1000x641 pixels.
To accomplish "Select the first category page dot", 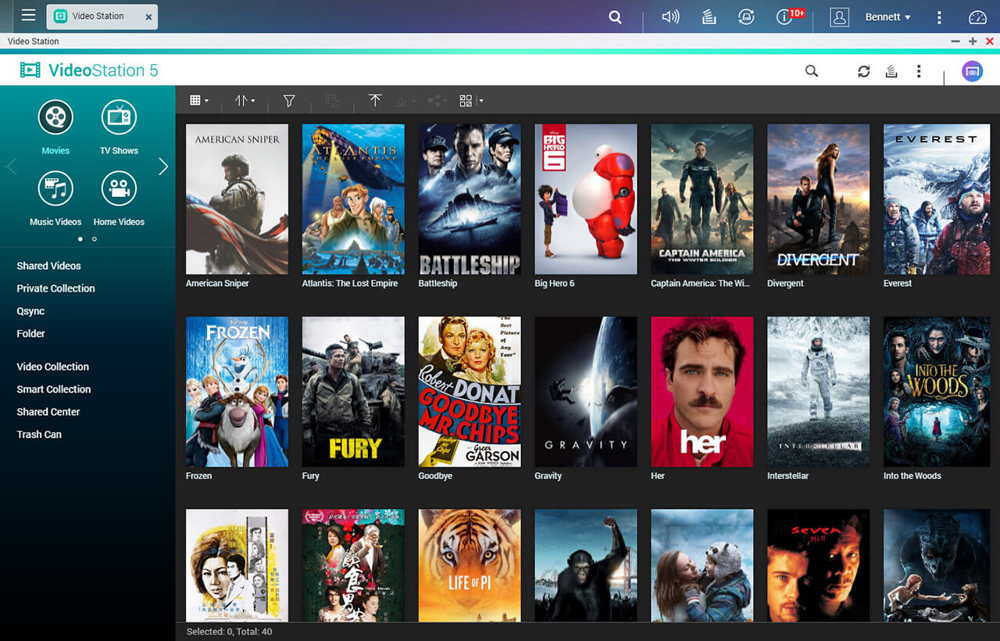I will pyautogui.click(x=80, y=239).
